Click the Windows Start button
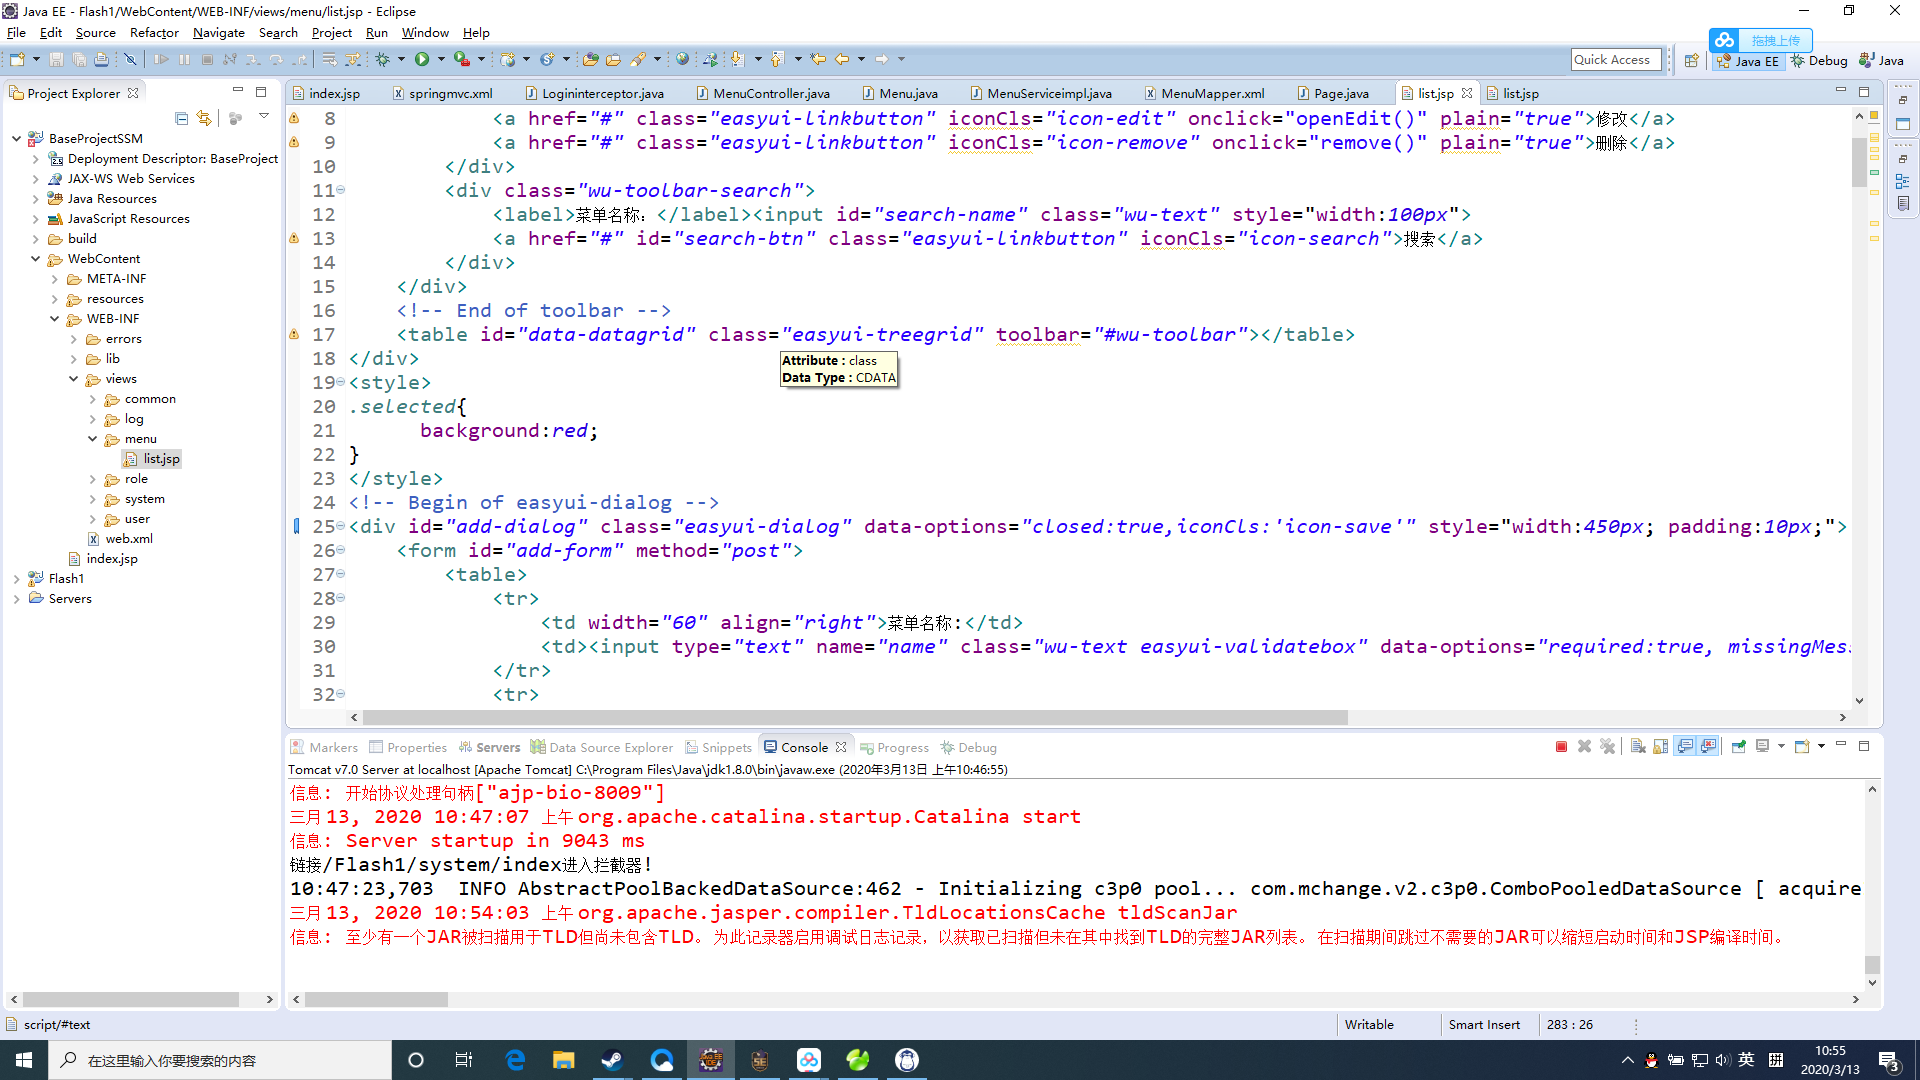This screenshot has height=1080, width=1920. point(24,1060)
